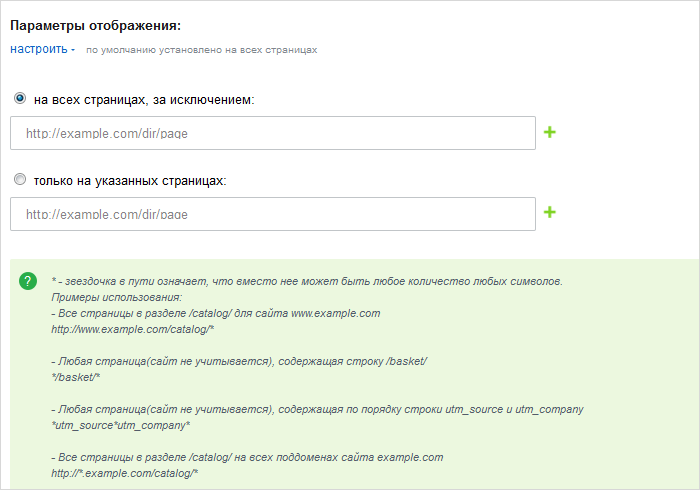Click the 'на всех страницах, за исключением:' label text
Viewport: 700px width, 490px height.
[x=144, y=100]
